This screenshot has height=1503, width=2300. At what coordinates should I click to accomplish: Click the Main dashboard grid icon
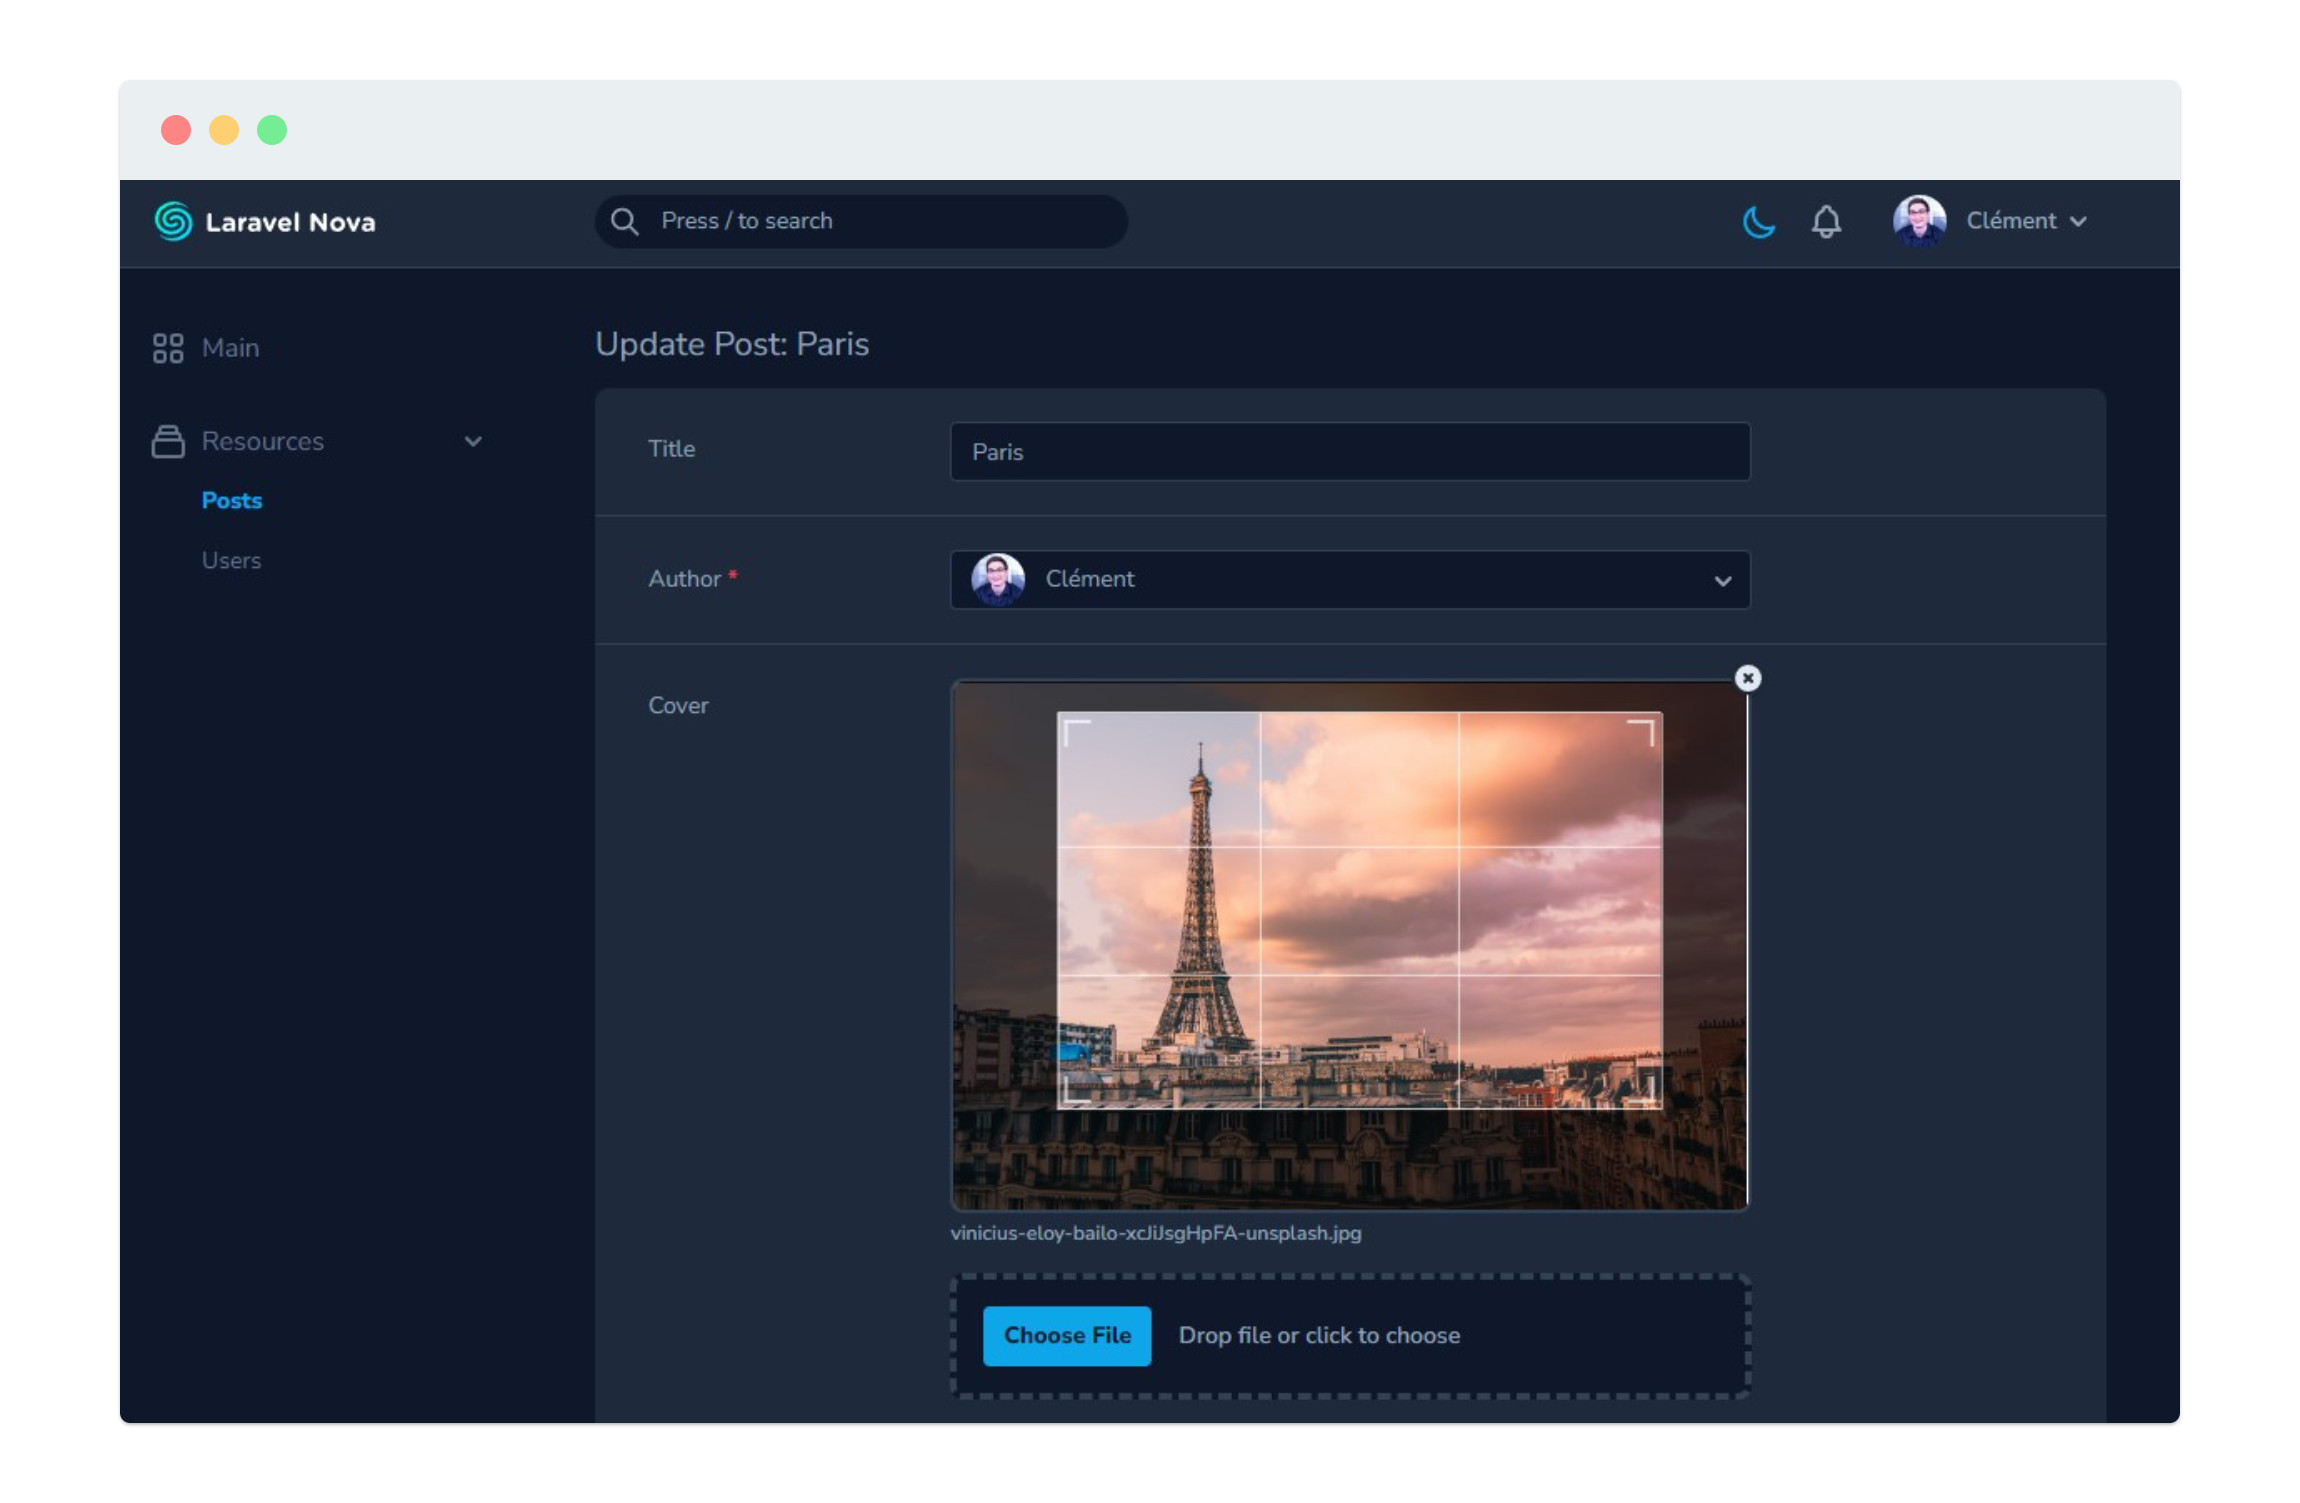(x=167, y=348)
